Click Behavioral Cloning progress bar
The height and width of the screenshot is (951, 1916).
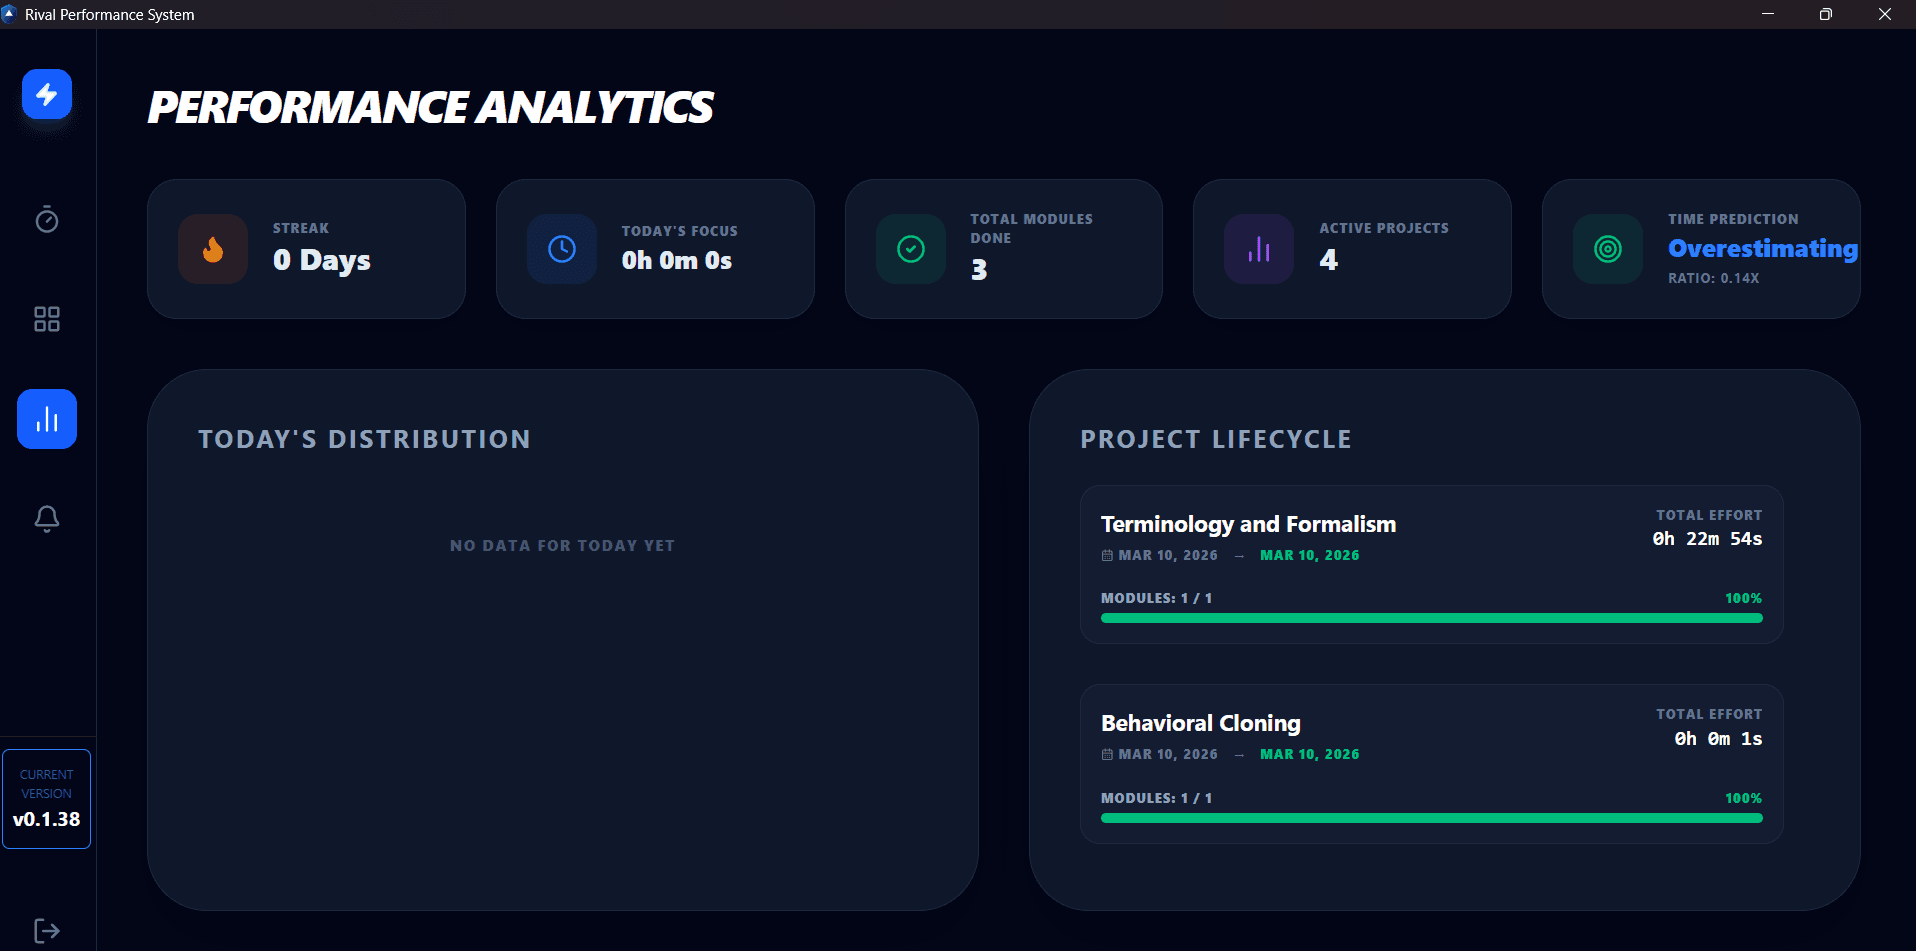click(1431, 818)
